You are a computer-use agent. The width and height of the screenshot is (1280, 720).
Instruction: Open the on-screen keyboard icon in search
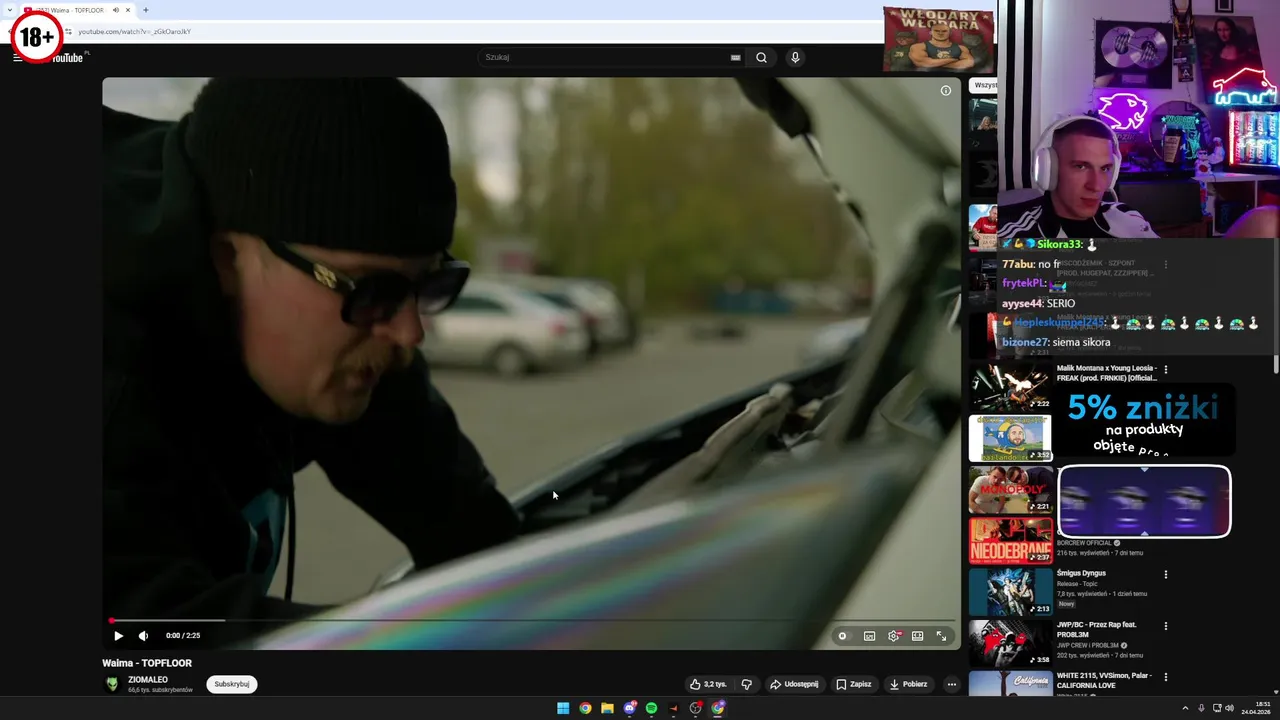[x=736, y=57]
